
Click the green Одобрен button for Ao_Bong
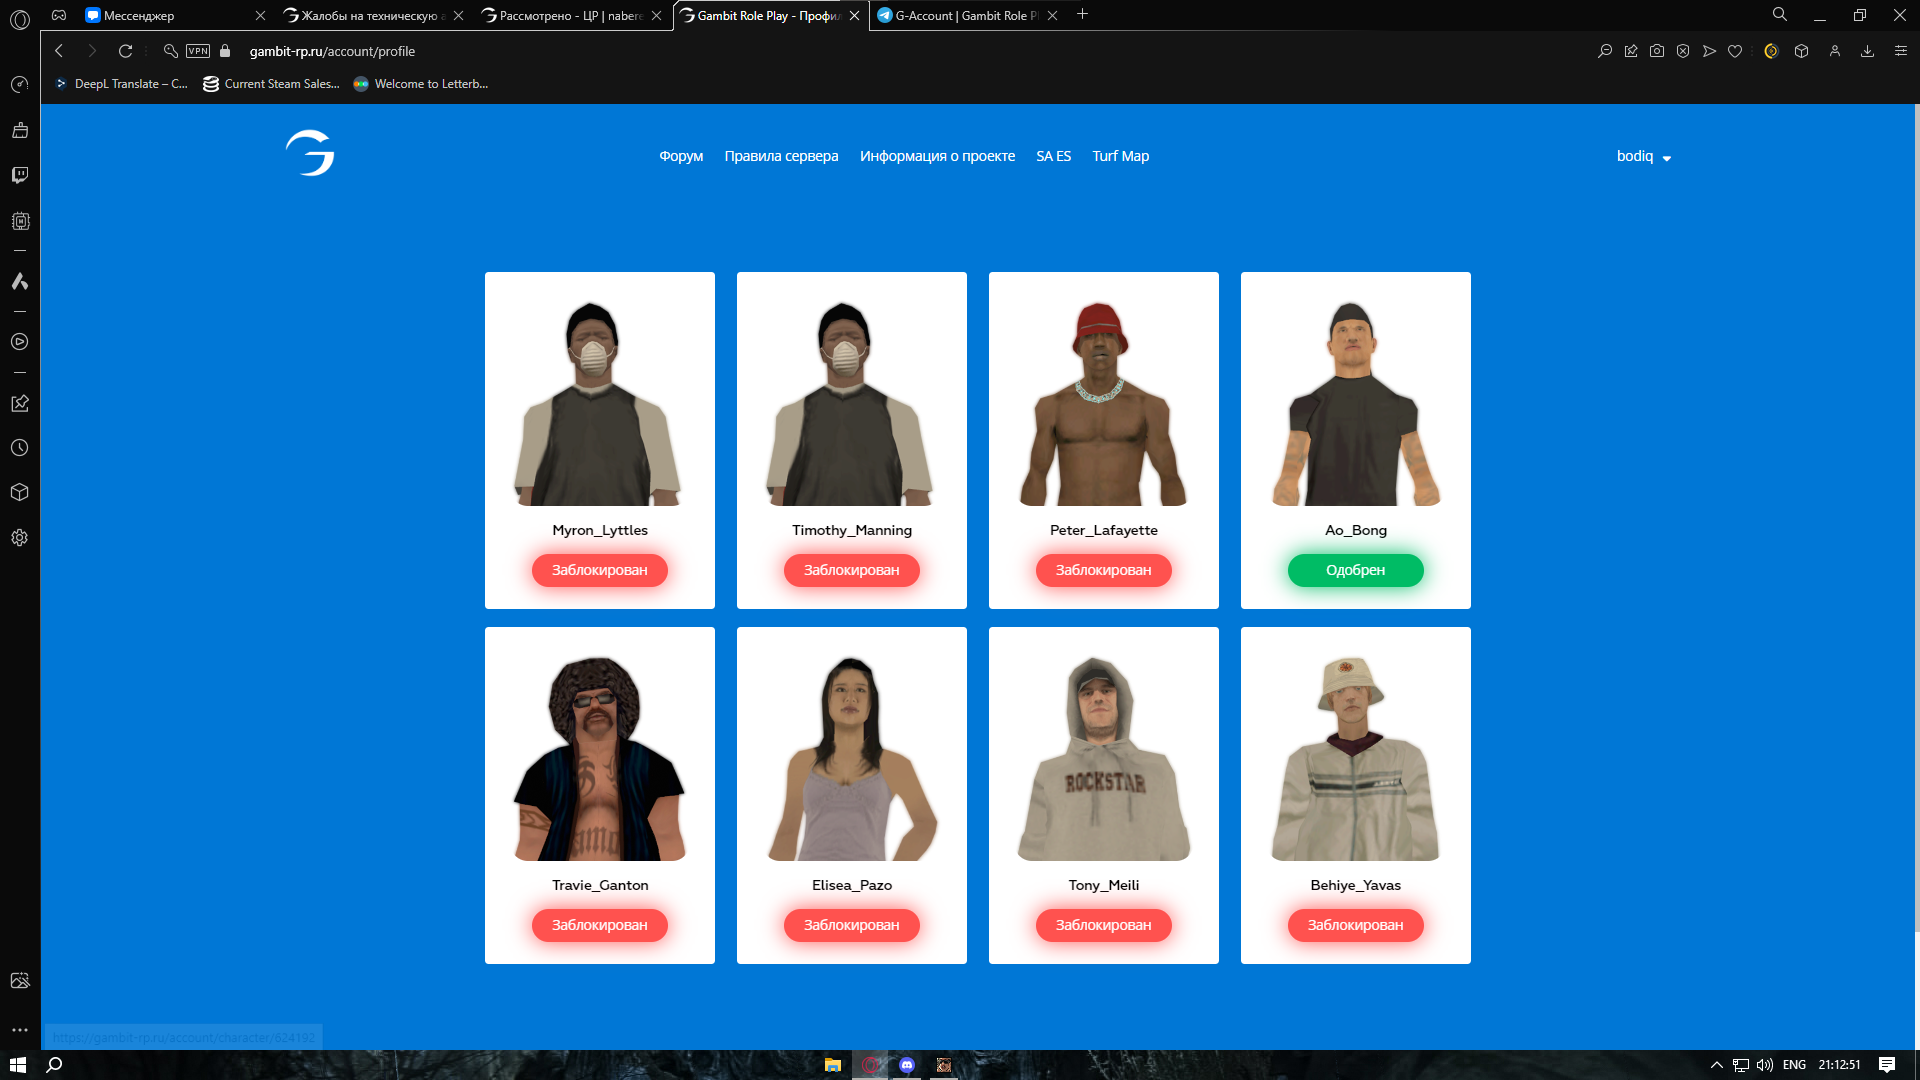click(1355, 570)
